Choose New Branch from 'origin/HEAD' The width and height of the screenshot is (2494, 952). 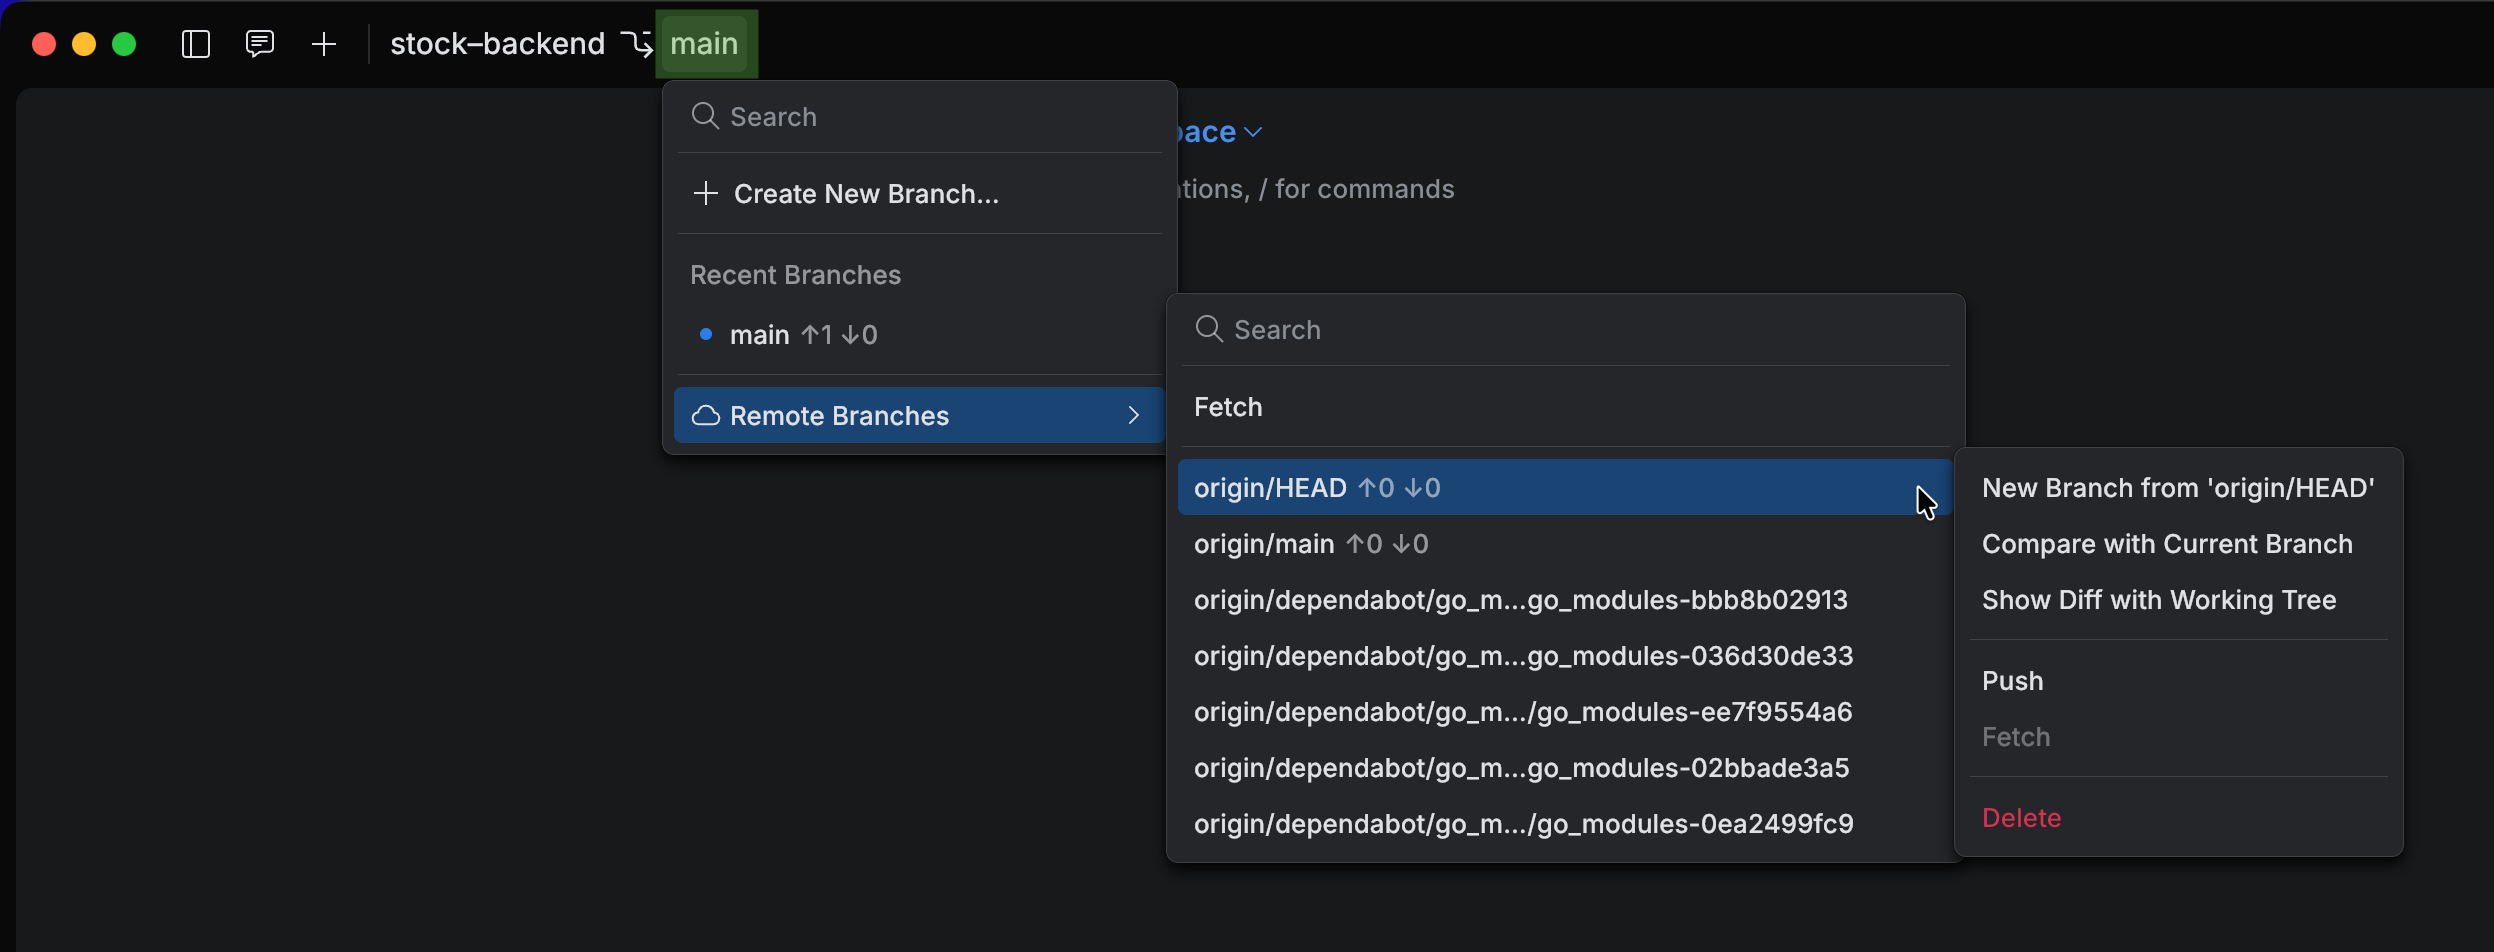coord(2177,488)
